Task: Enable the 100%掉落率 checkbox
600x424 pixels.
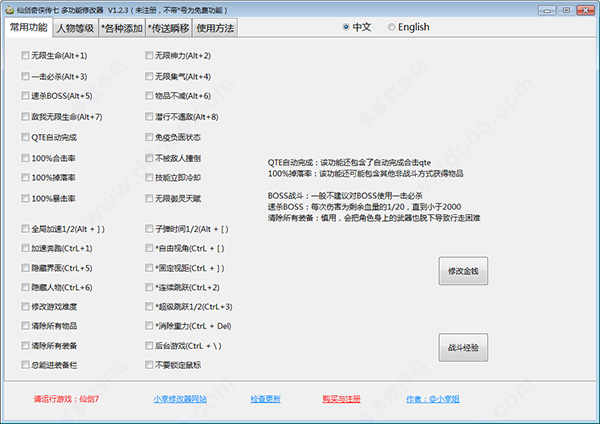Action: pos(25,178)
